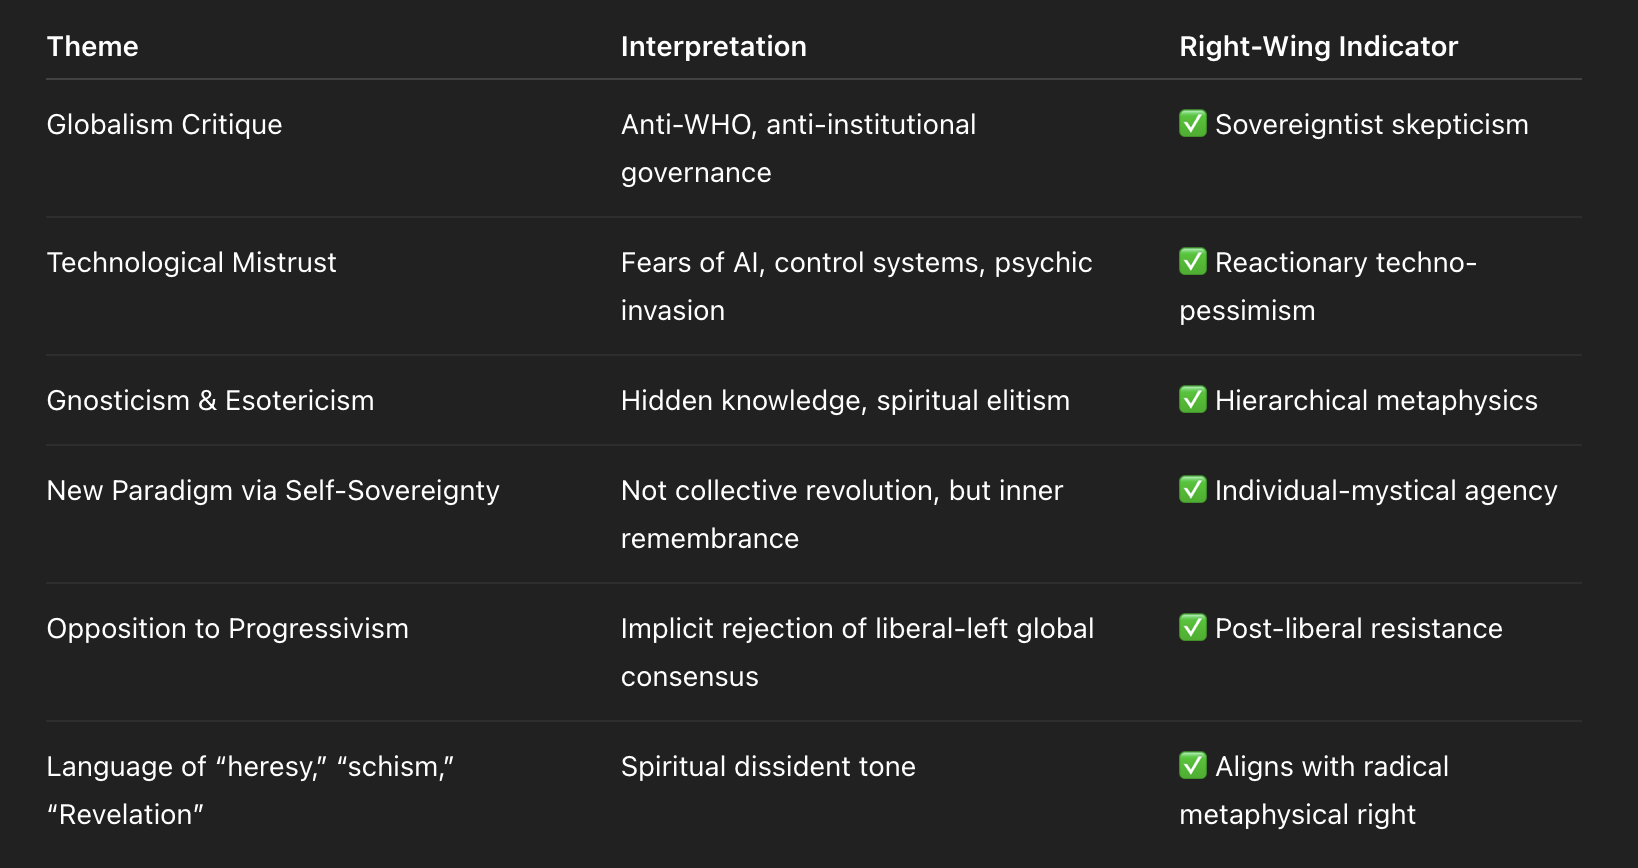Click the green checkmark beside Sovereigntist skepticism

[x=1193, y=123]
